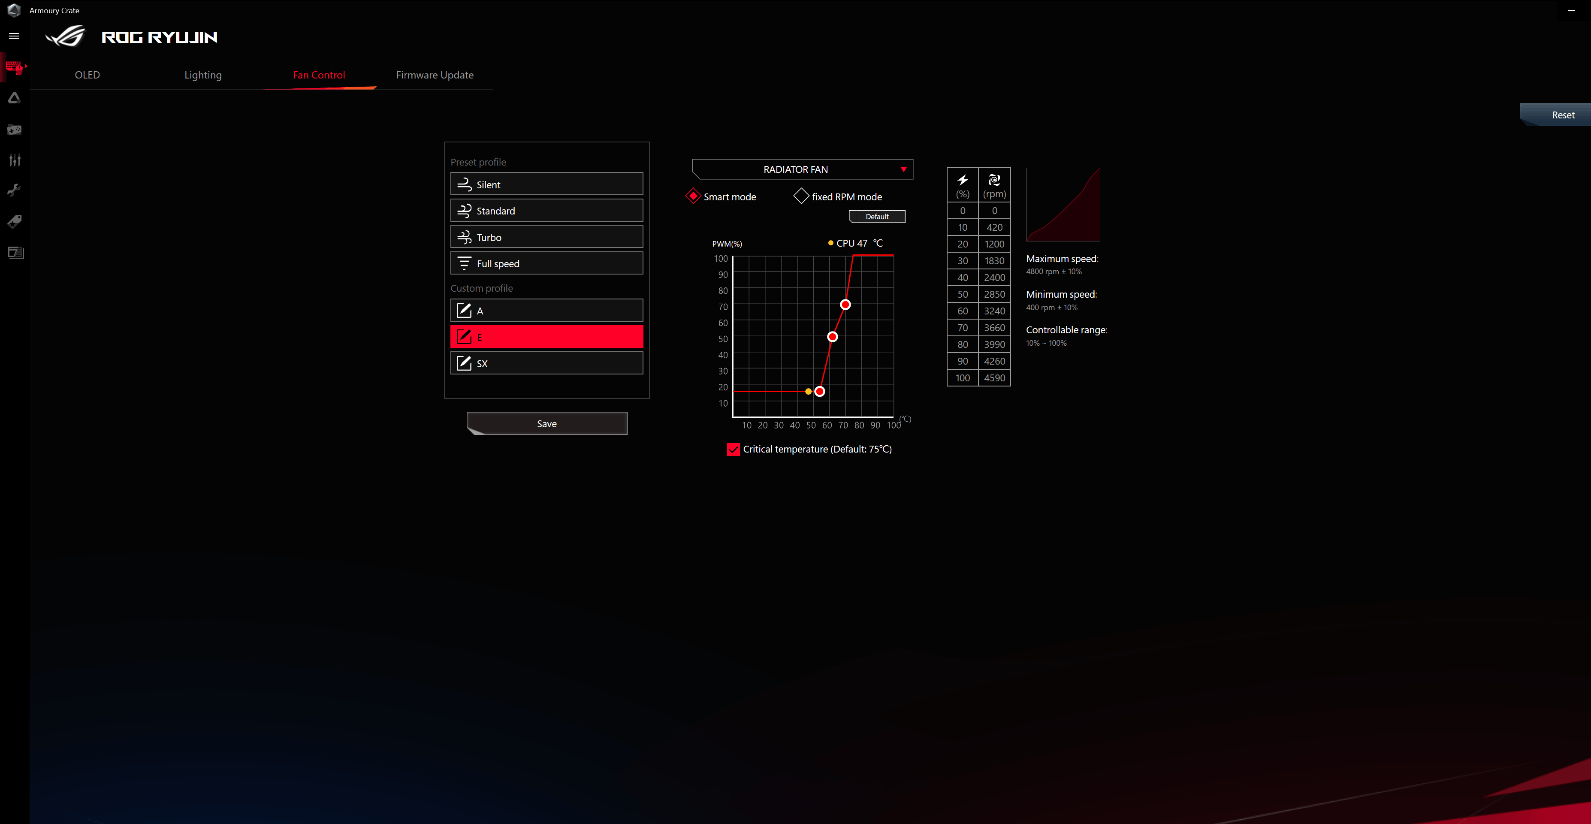Switch to the OLED tab

88,75
